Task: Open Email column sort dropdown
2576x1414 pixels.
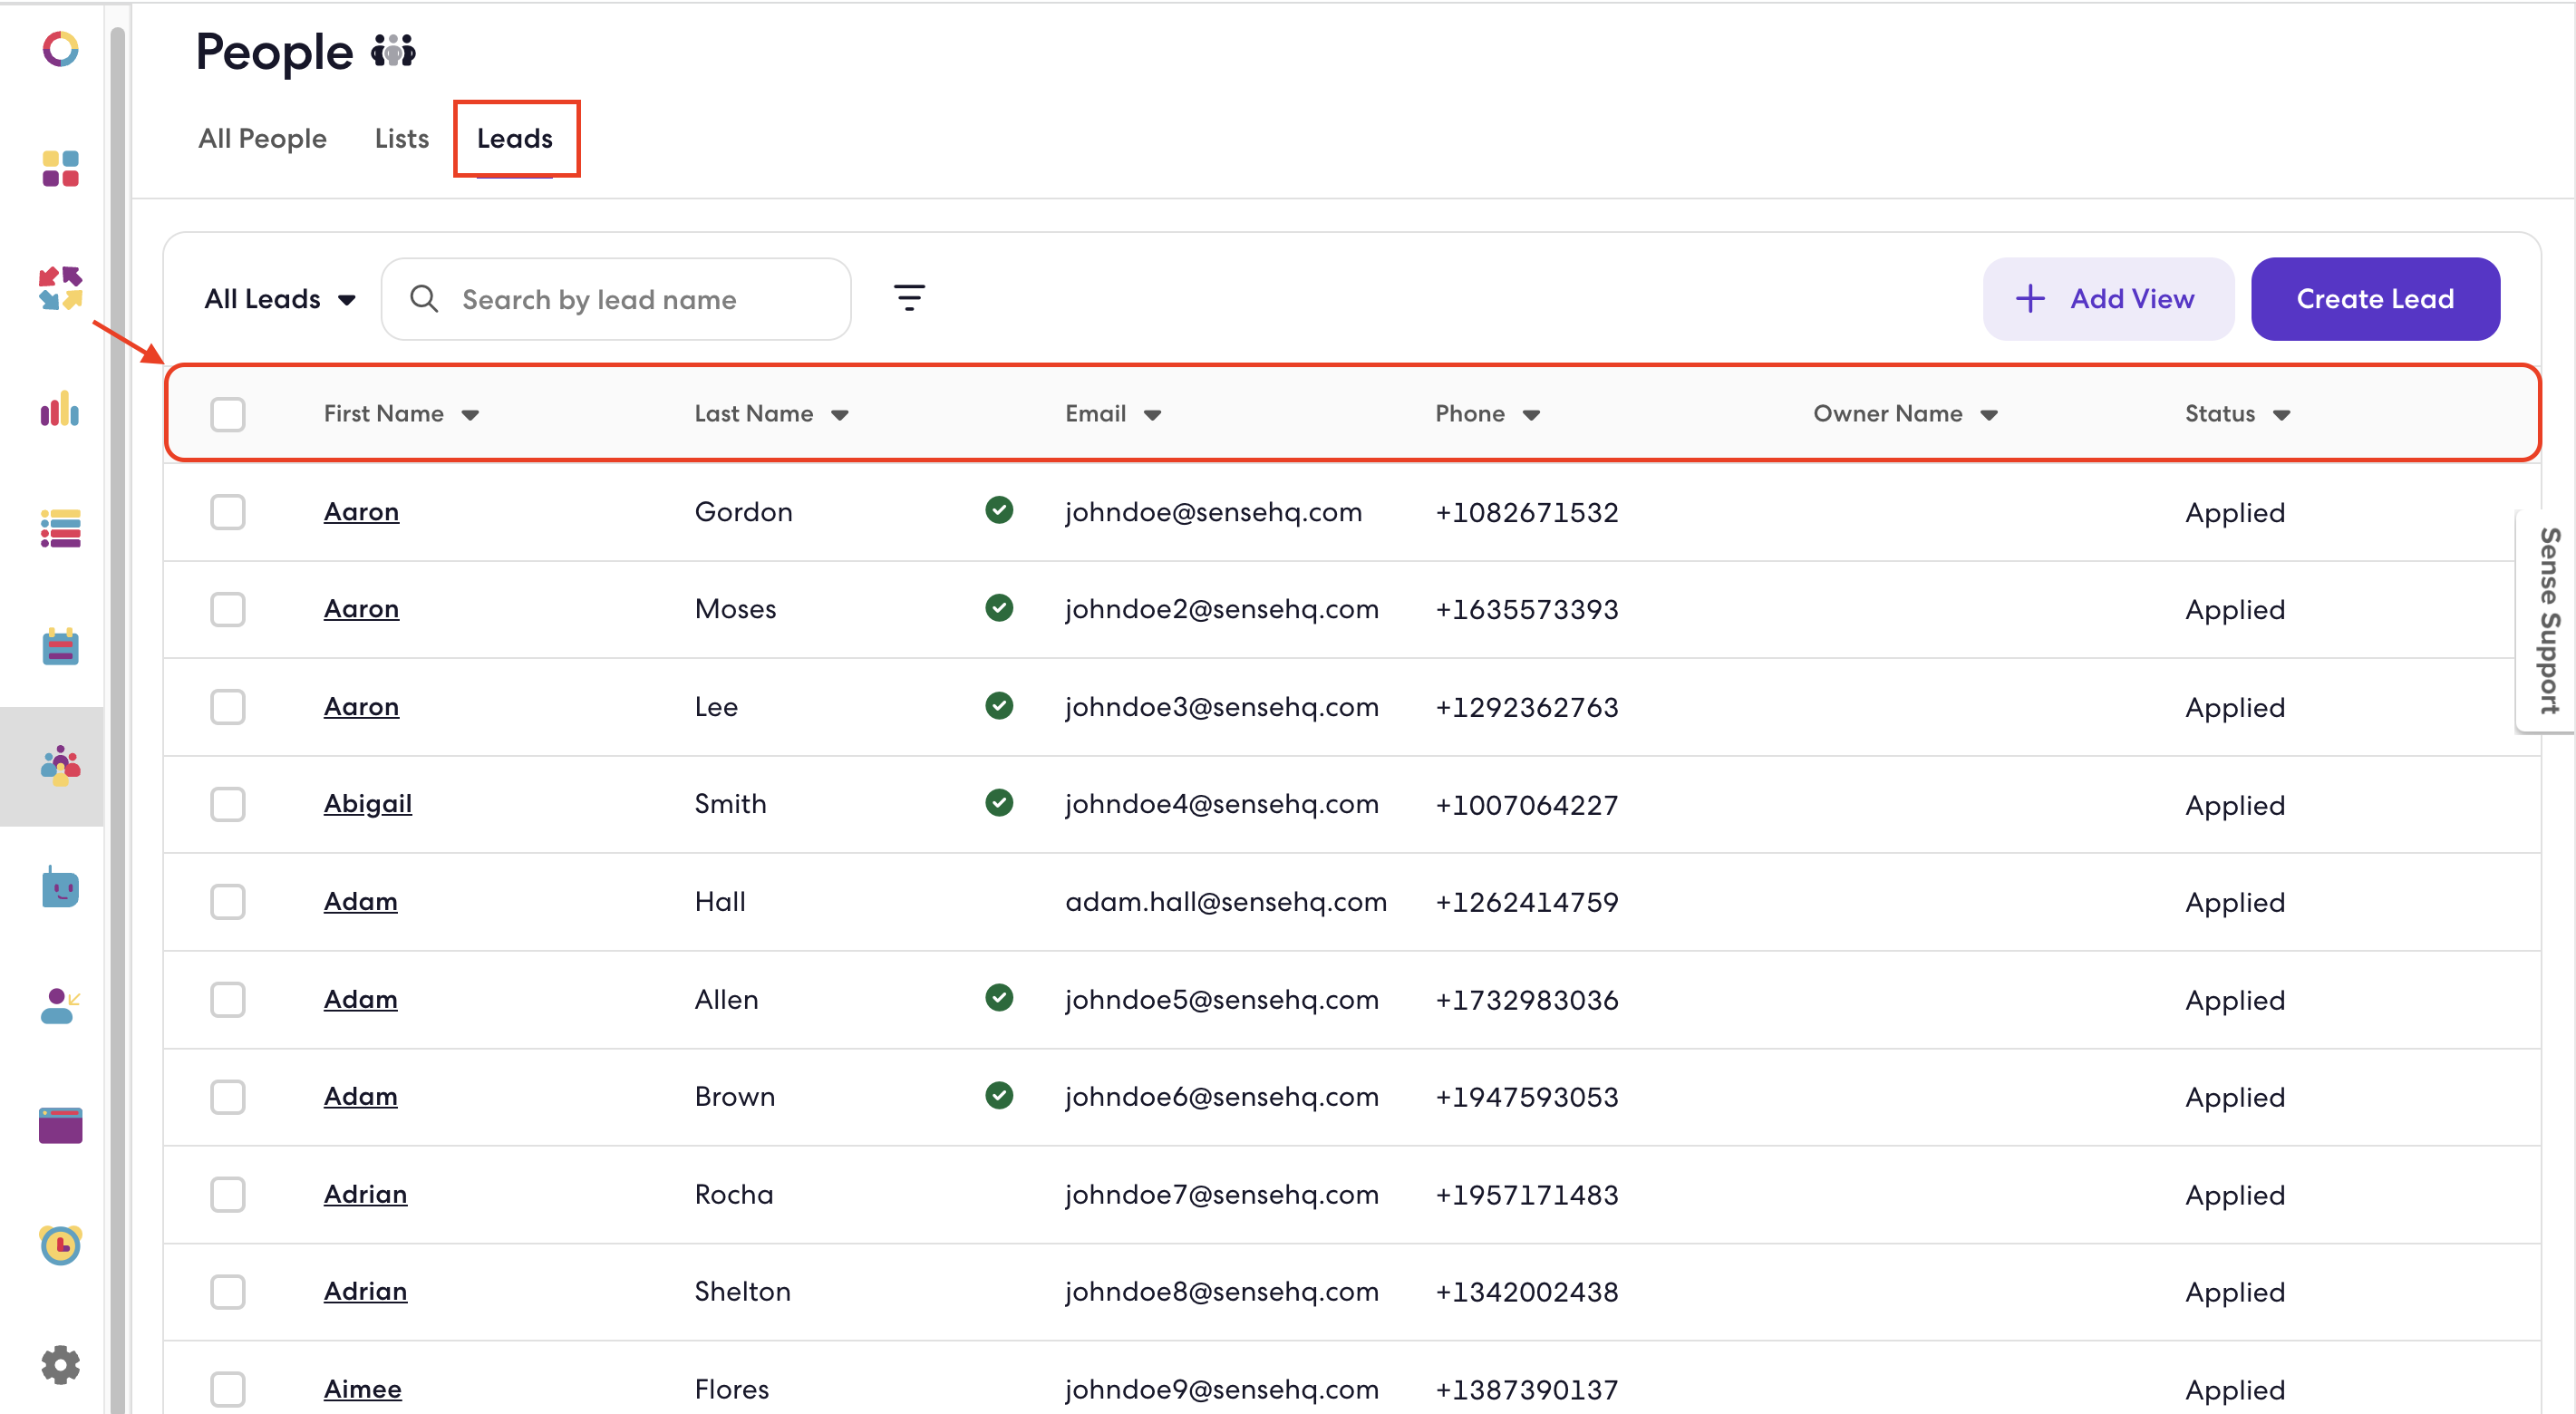Action: coord(1152,415)
